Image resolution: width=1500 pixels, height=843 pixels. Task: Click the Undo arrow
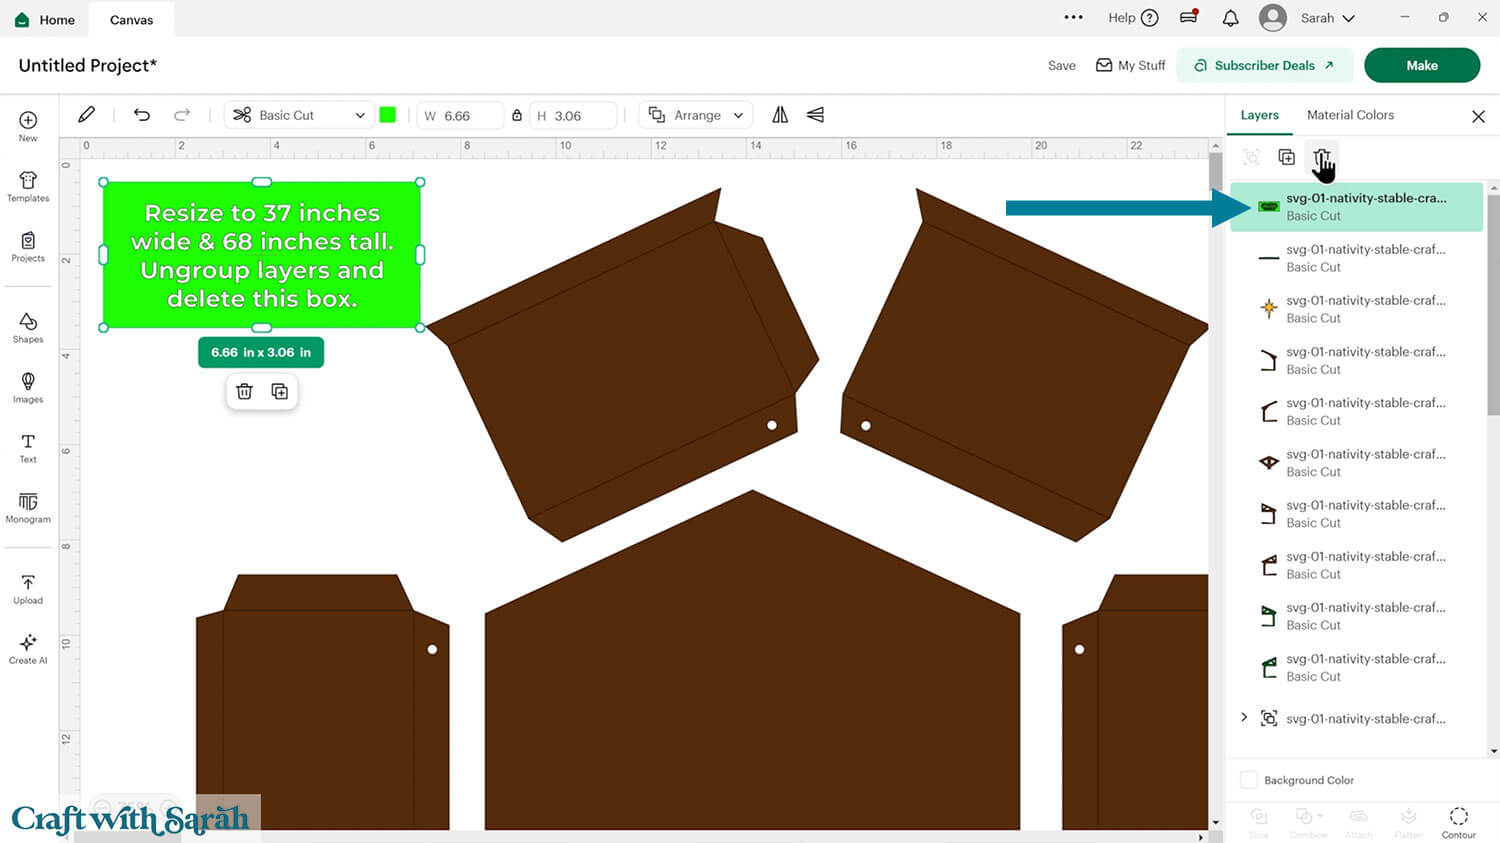[x=142, y=115]
